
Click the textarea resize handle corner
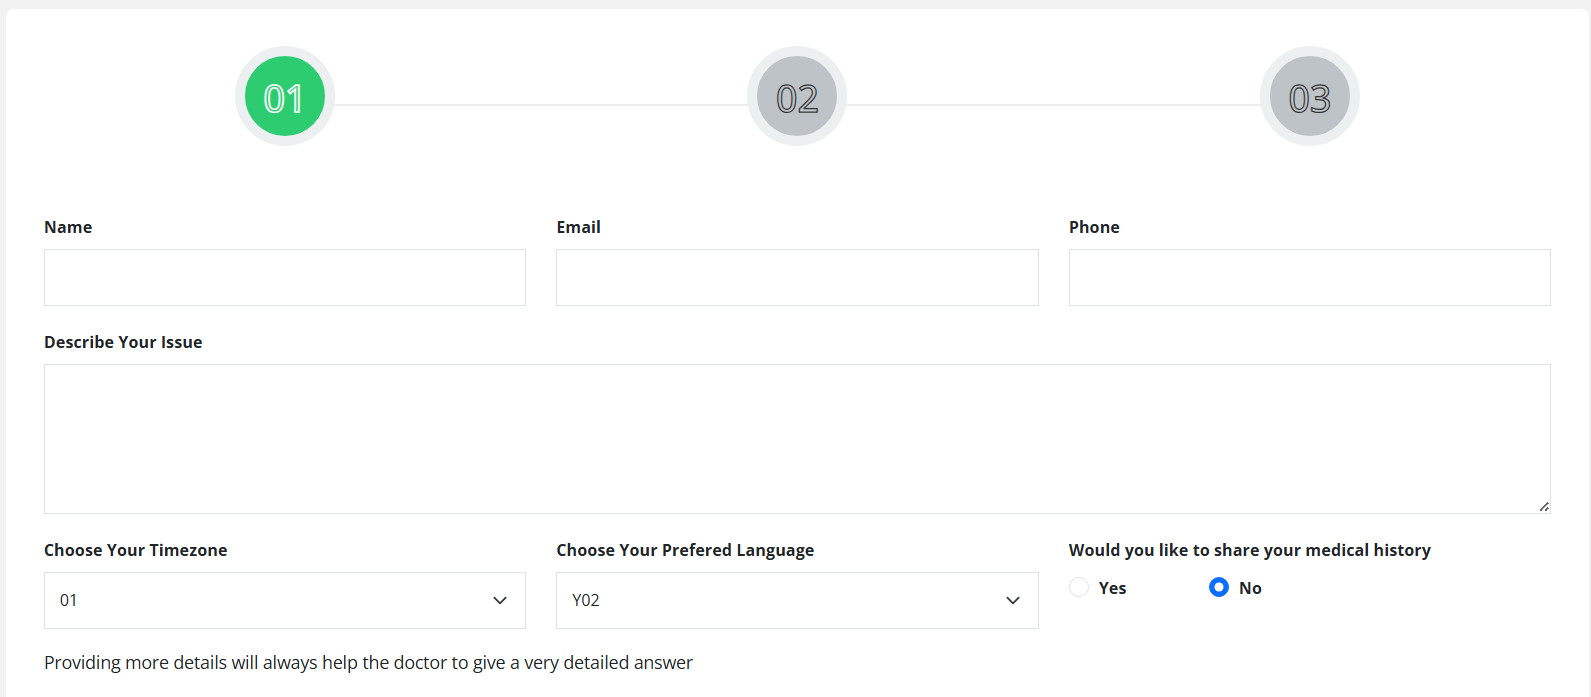(x=1544, y=507)
